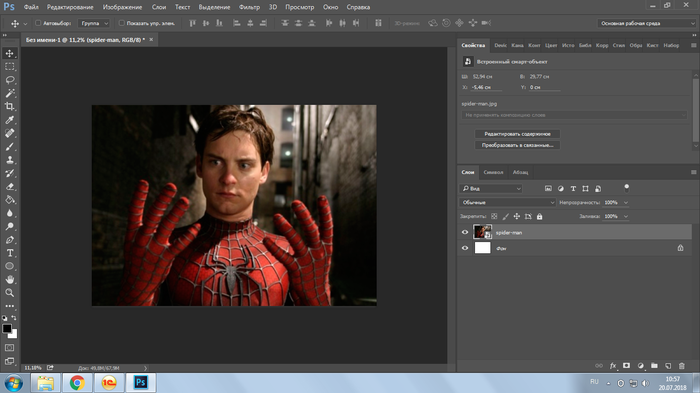Image resolution: width=700 pixels, height=393 pixels.
Task: Select the Move tool
Action: [9, 53]
